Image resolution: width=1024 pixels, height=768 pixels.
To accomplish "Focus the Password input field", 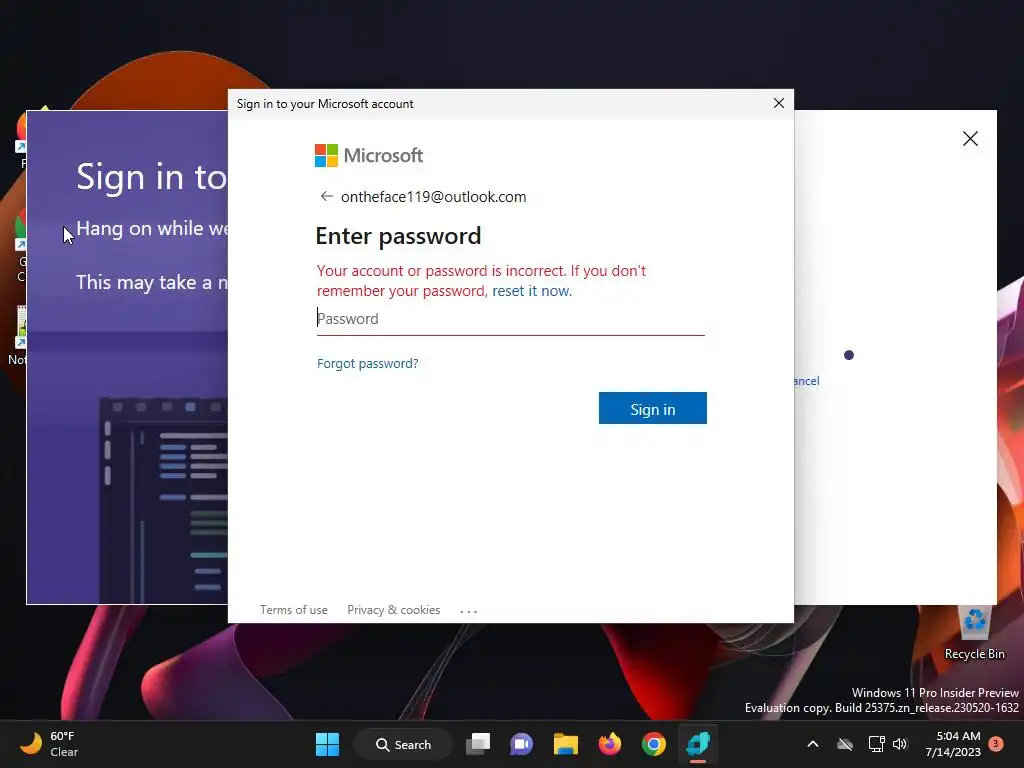I will [511, 319].
